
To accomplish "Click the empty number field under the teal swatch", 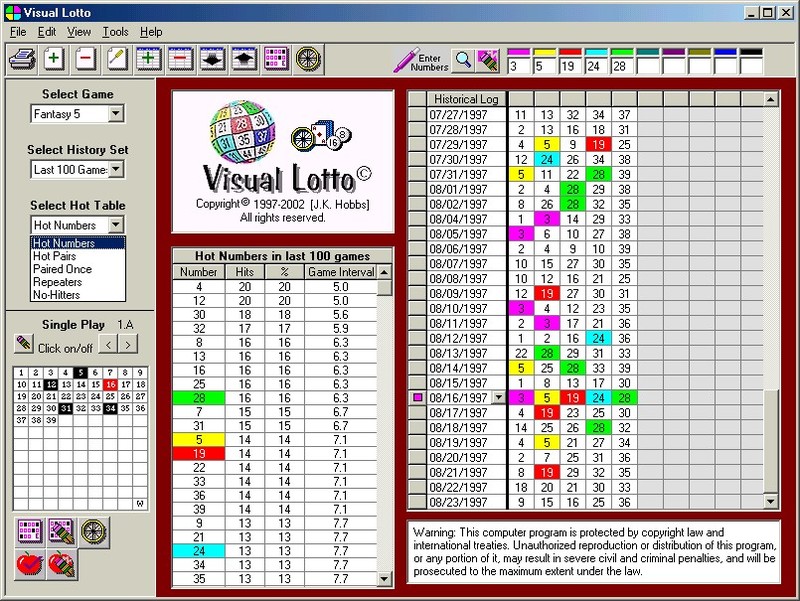I will point(648,66).
